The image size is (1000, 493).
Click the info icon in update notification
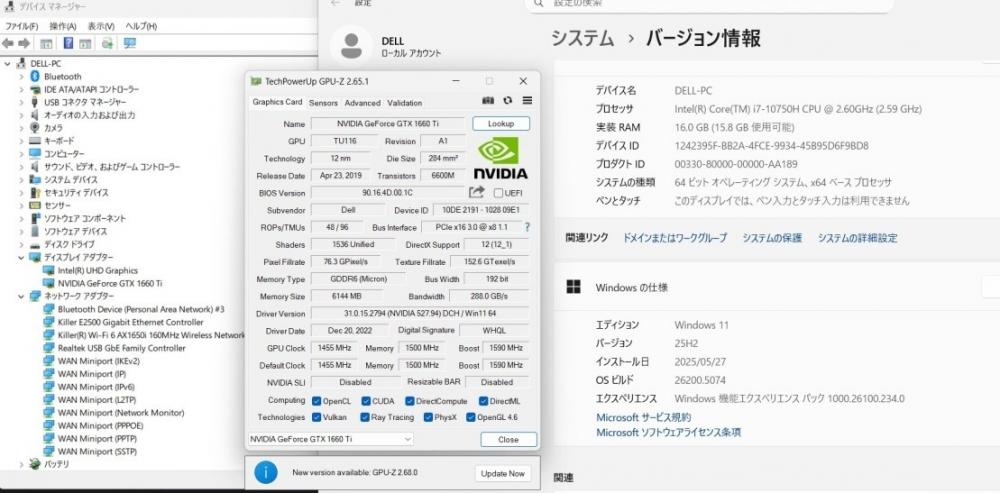point(266,473)
